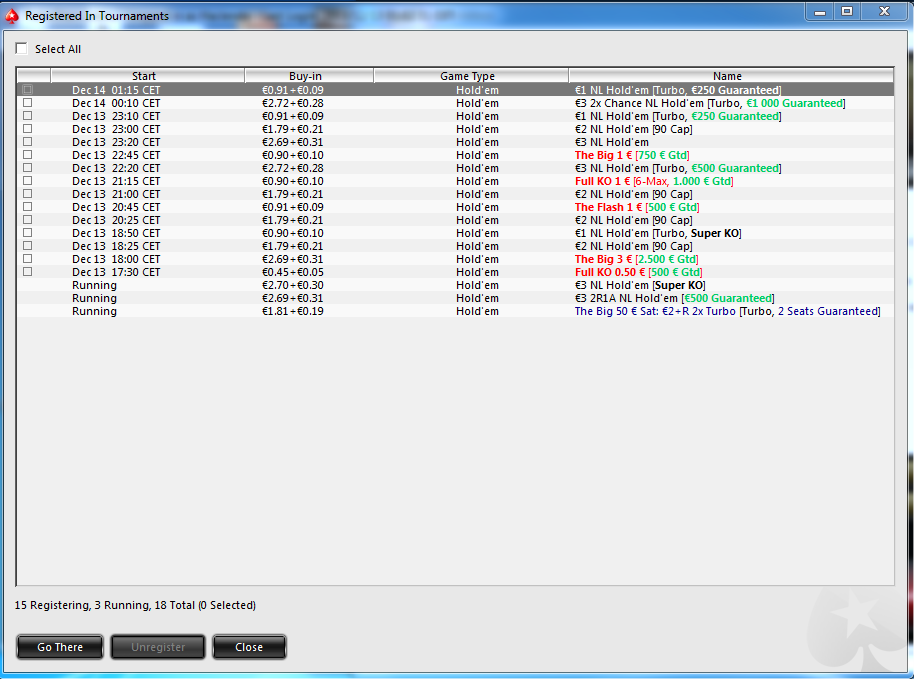Sort by the Game Type column header

tap(471, 76)
